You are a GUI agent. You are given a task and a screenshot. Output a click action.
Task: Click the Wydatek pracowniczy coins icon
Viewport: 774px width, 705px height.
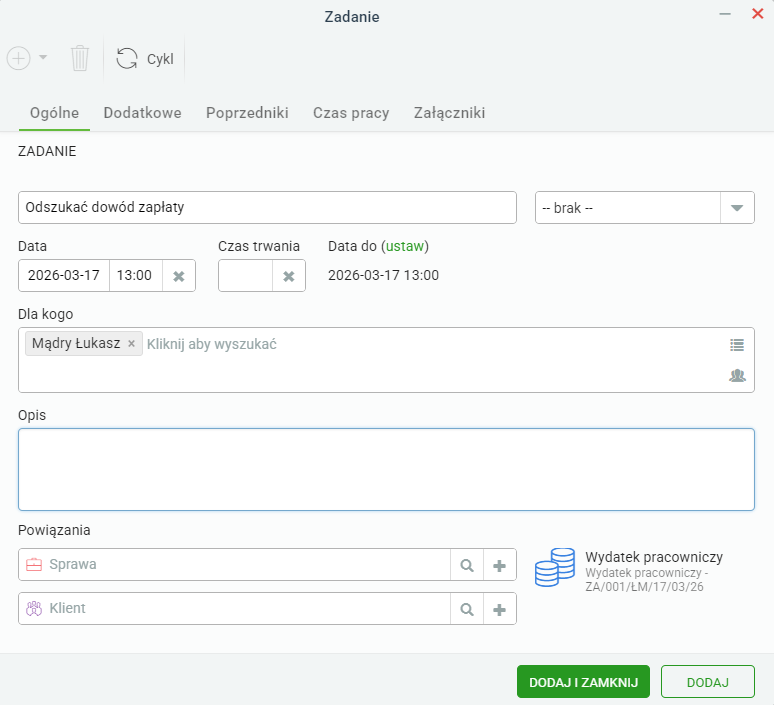pos(555,567)
